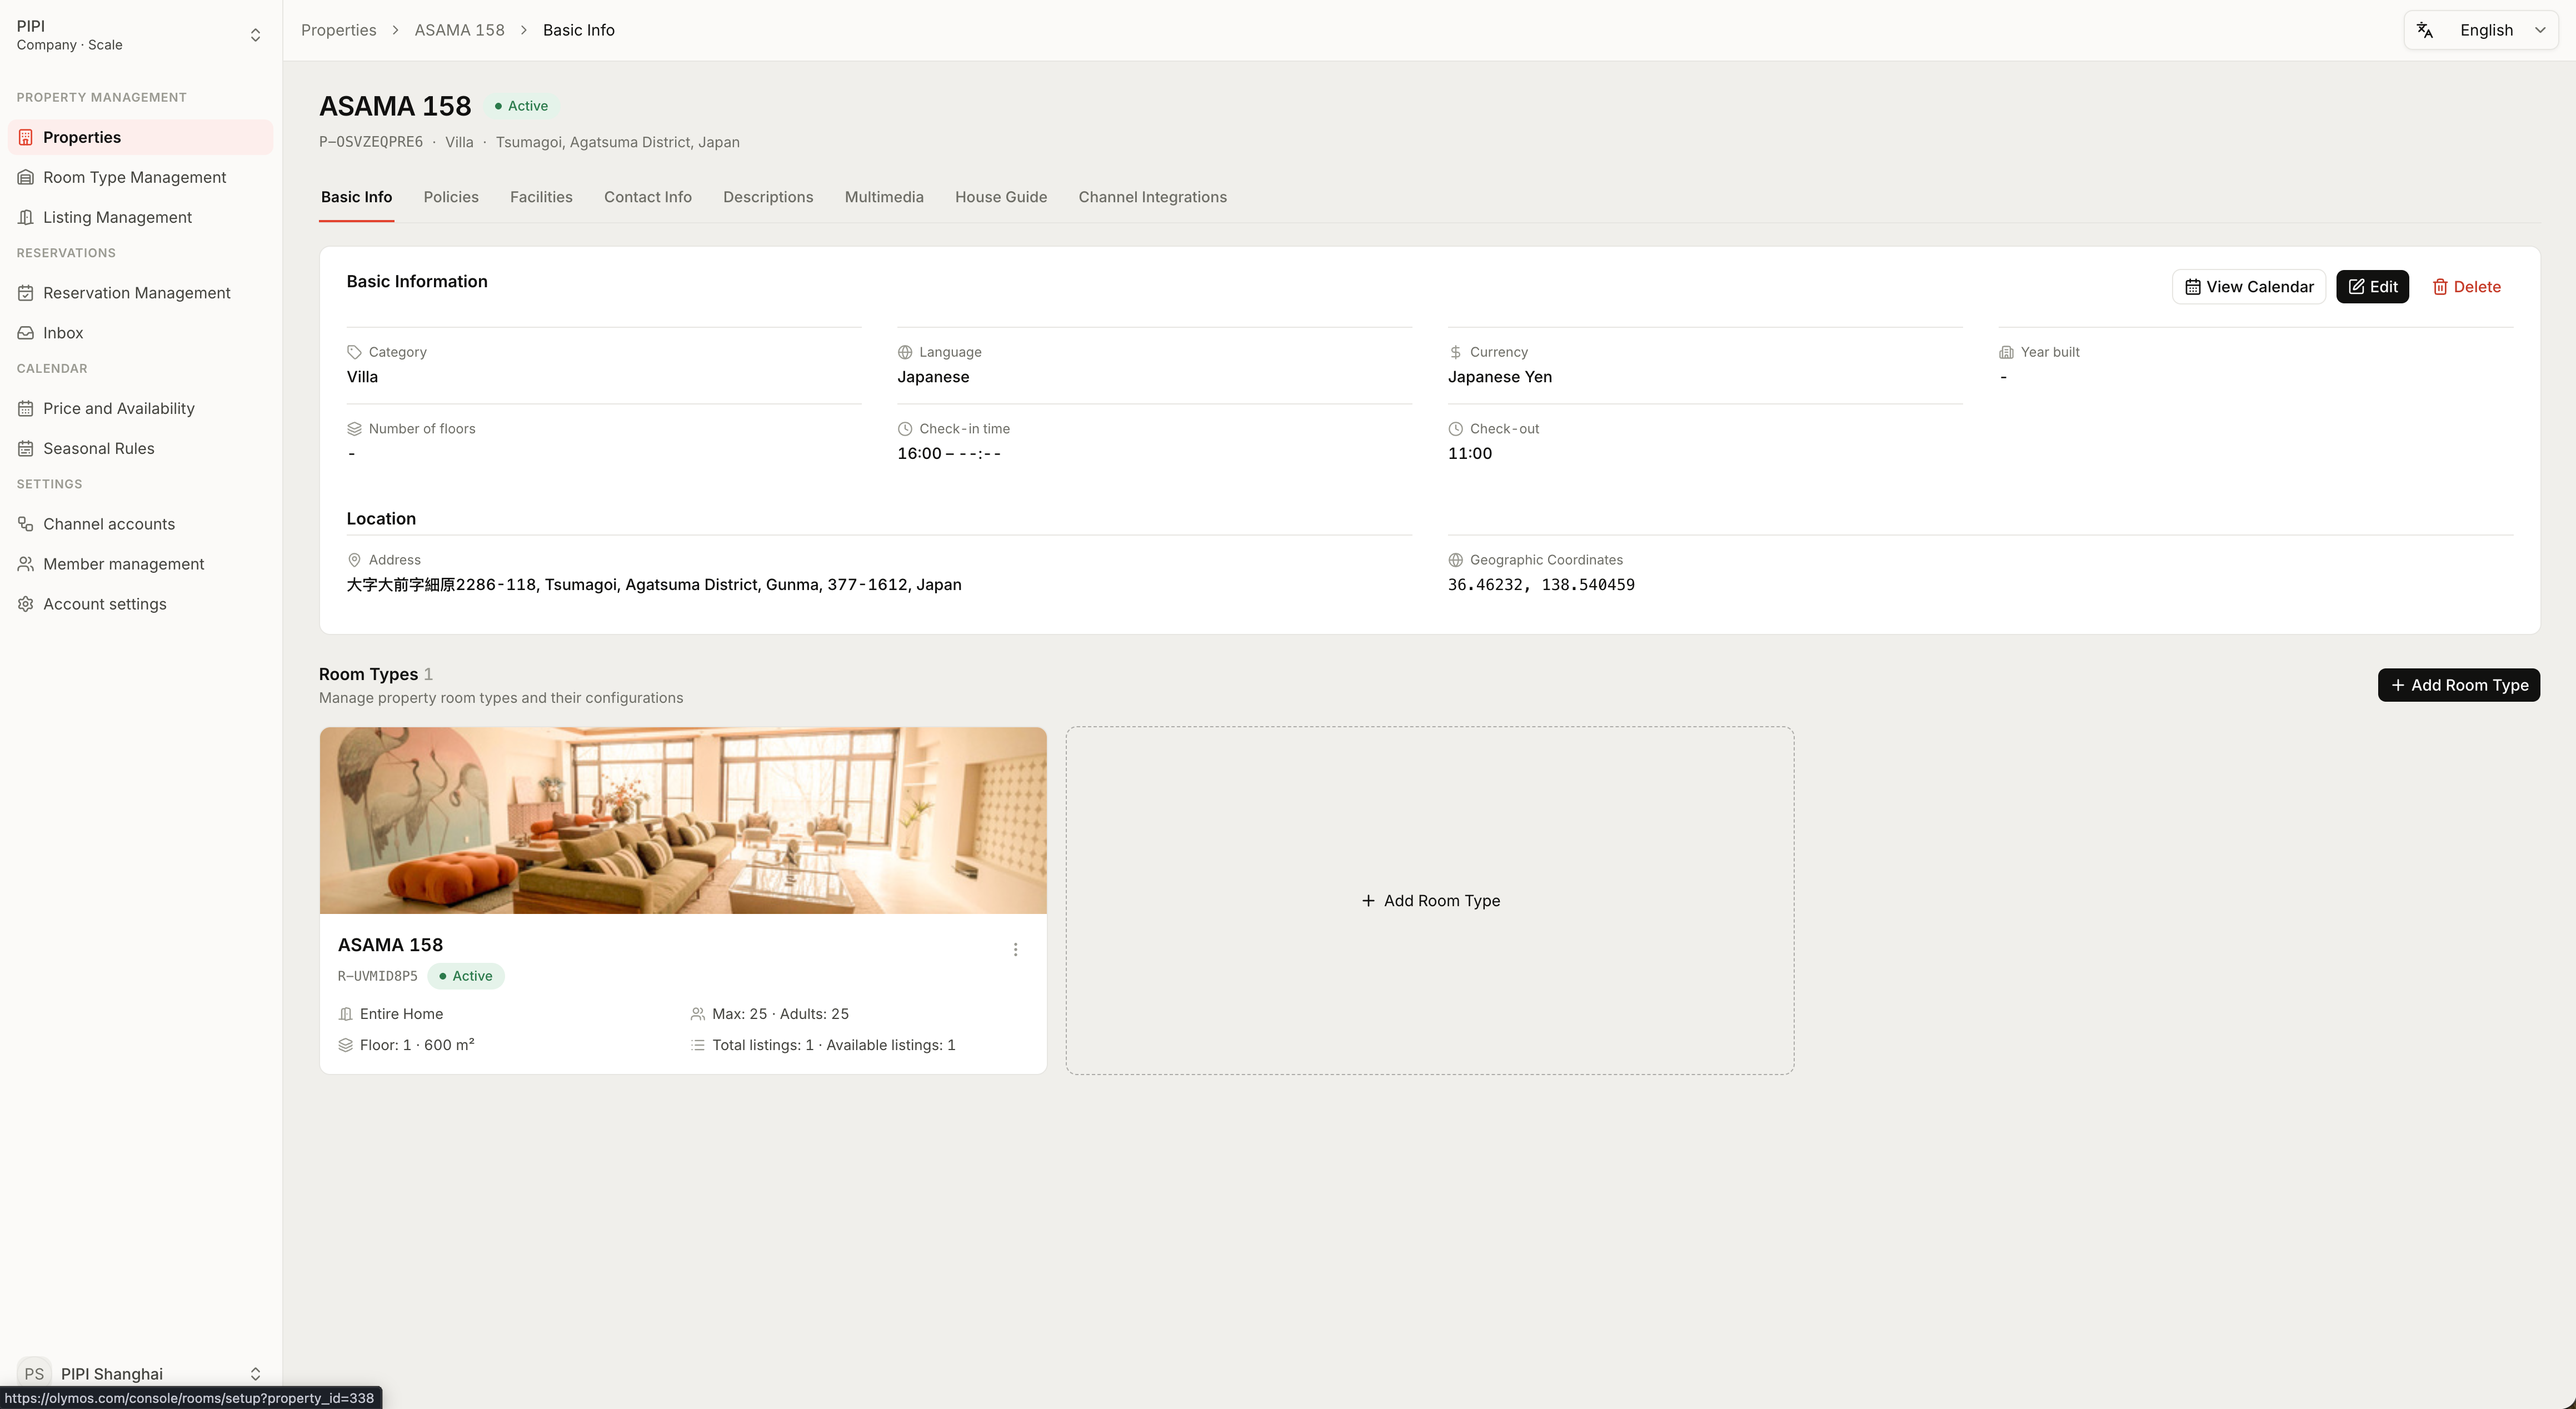Open Price and Availability calendar
The image size is (2576, 1409).
140,408
